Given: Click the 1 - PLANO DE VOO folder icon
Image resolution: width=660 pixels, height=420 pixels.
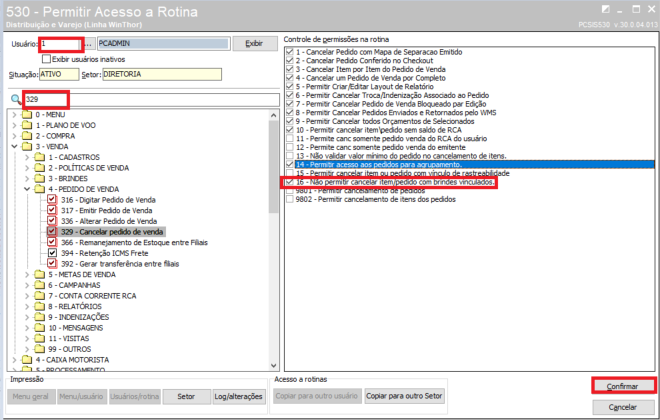Looking at the screenshot, I should 27,125.
